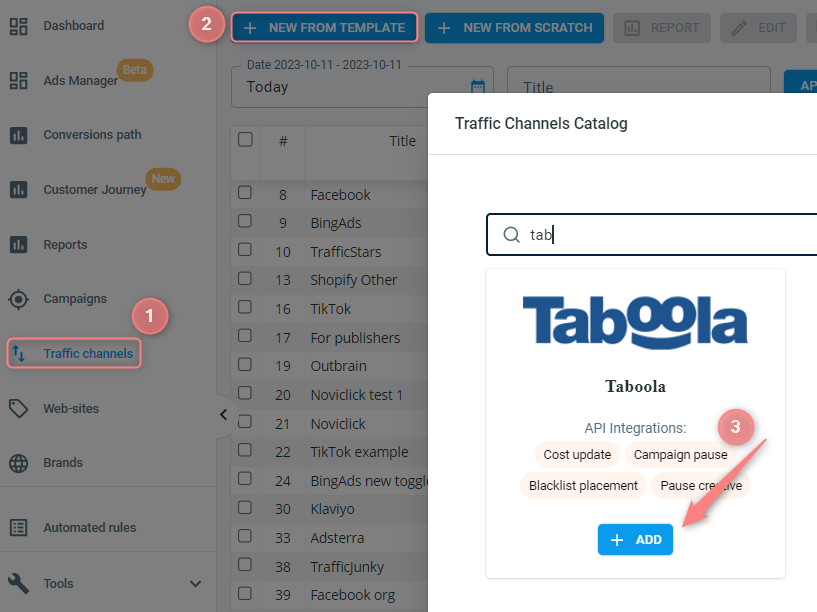This screenshot has height=612, width=817.
Task: Go to Dashboard menu item
Action: click(73, 26)
